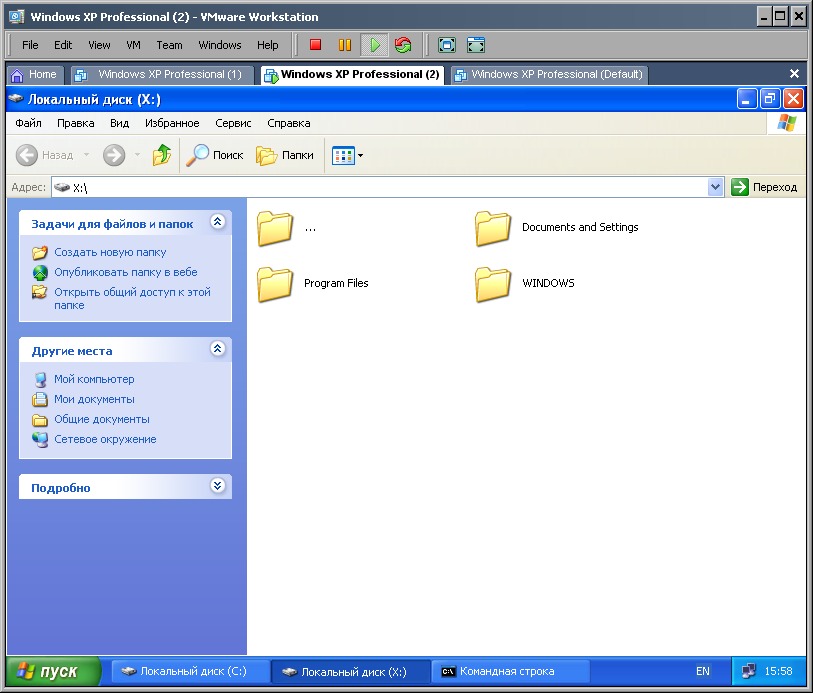
Task: Click inside the address field showing X:\
Action: pyautogui.click(x=380, y=187)
